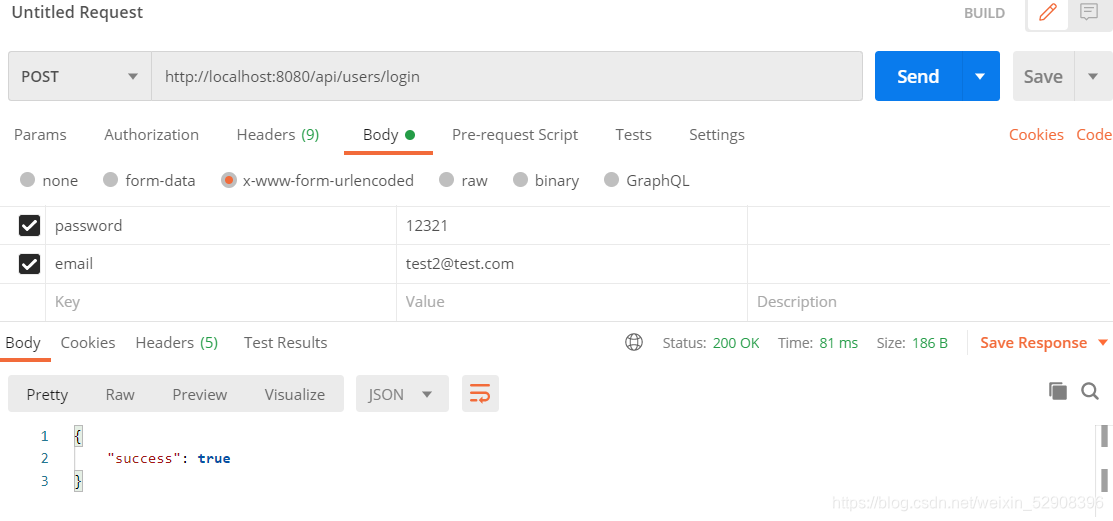Select the response Body tab
Screen dimensions: 1113x521
point(23,343)
